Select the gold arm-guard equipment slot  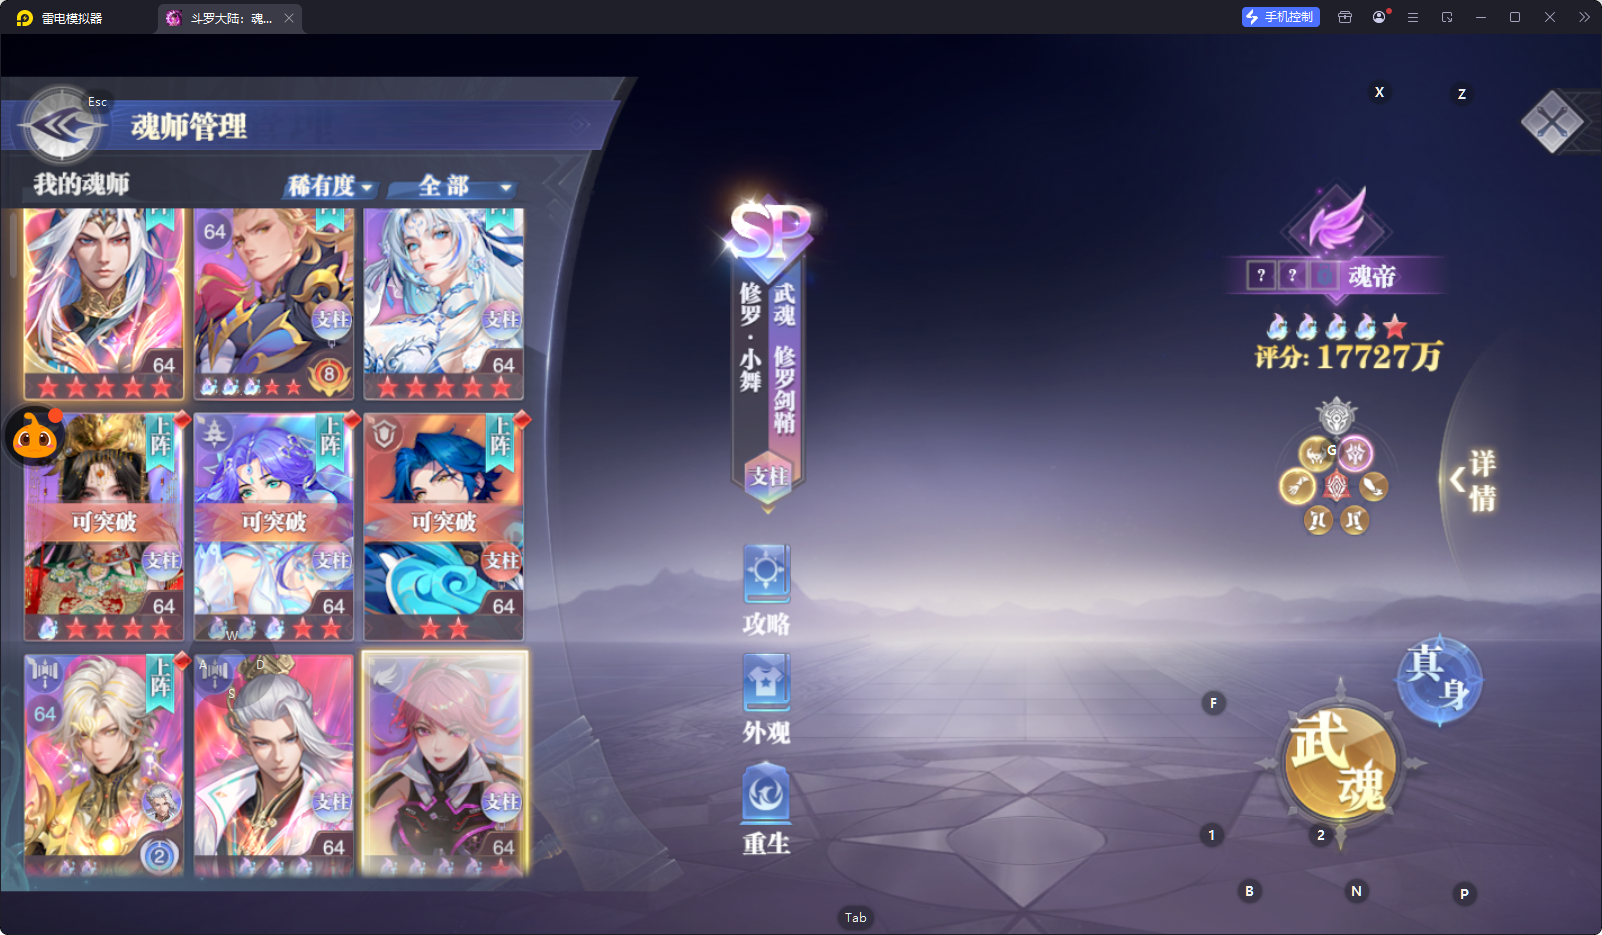(1374, 487)
